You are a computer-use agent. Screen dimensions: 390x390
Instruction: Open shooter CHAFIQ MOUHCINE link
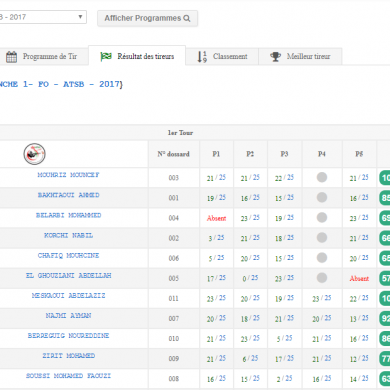[68, 255]
